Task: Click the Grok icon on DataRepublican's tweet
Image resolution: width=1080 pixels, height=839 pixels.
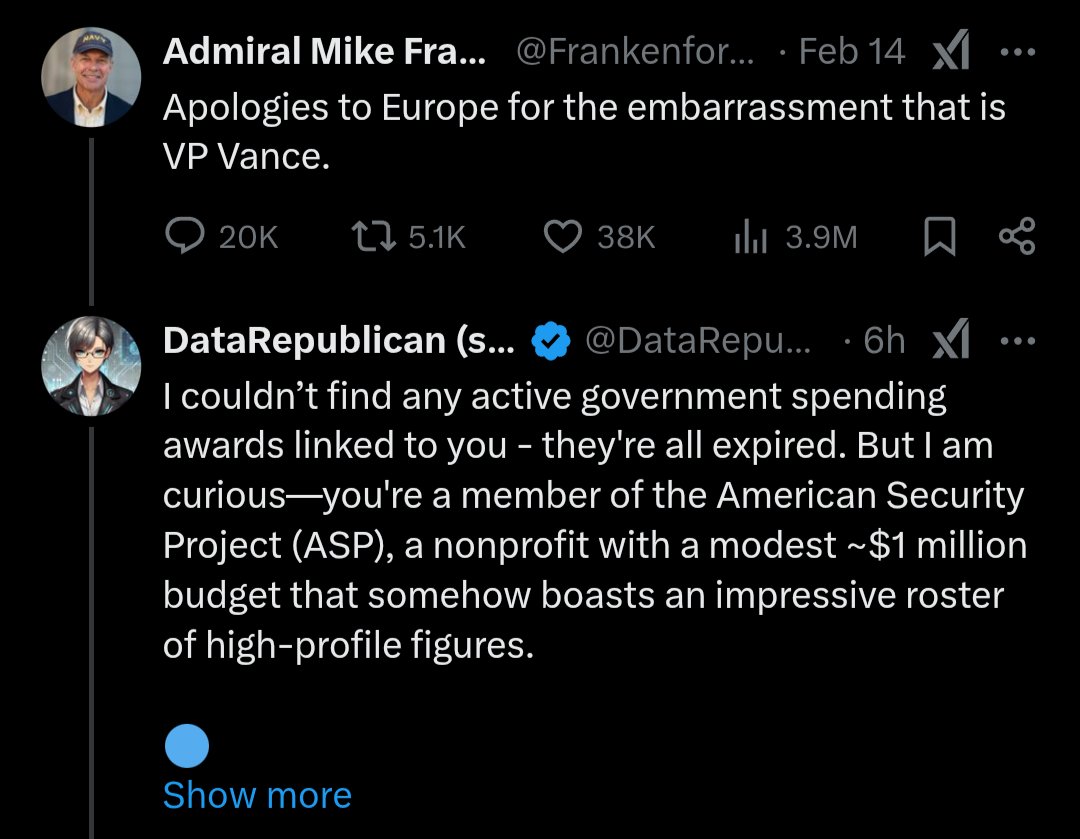Action: coord(951,340)
